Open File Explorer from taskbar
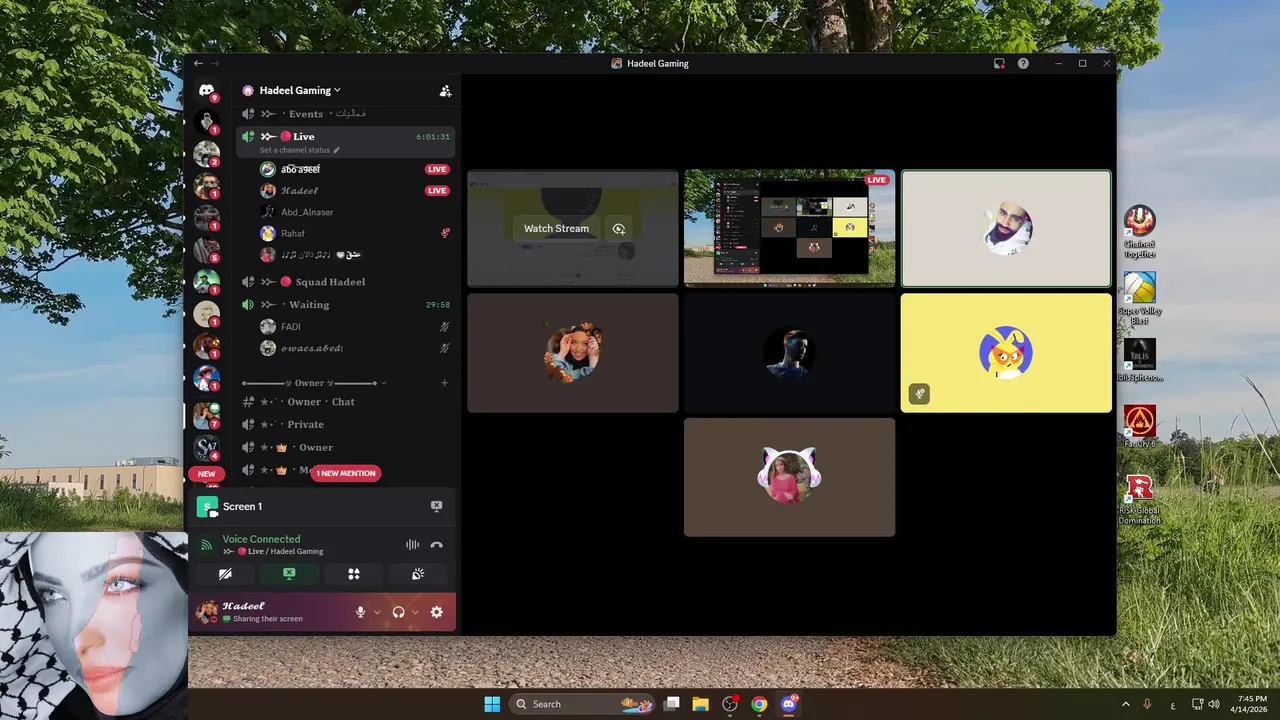This screenshot has width=1280, height=720. tap(701, 704)
